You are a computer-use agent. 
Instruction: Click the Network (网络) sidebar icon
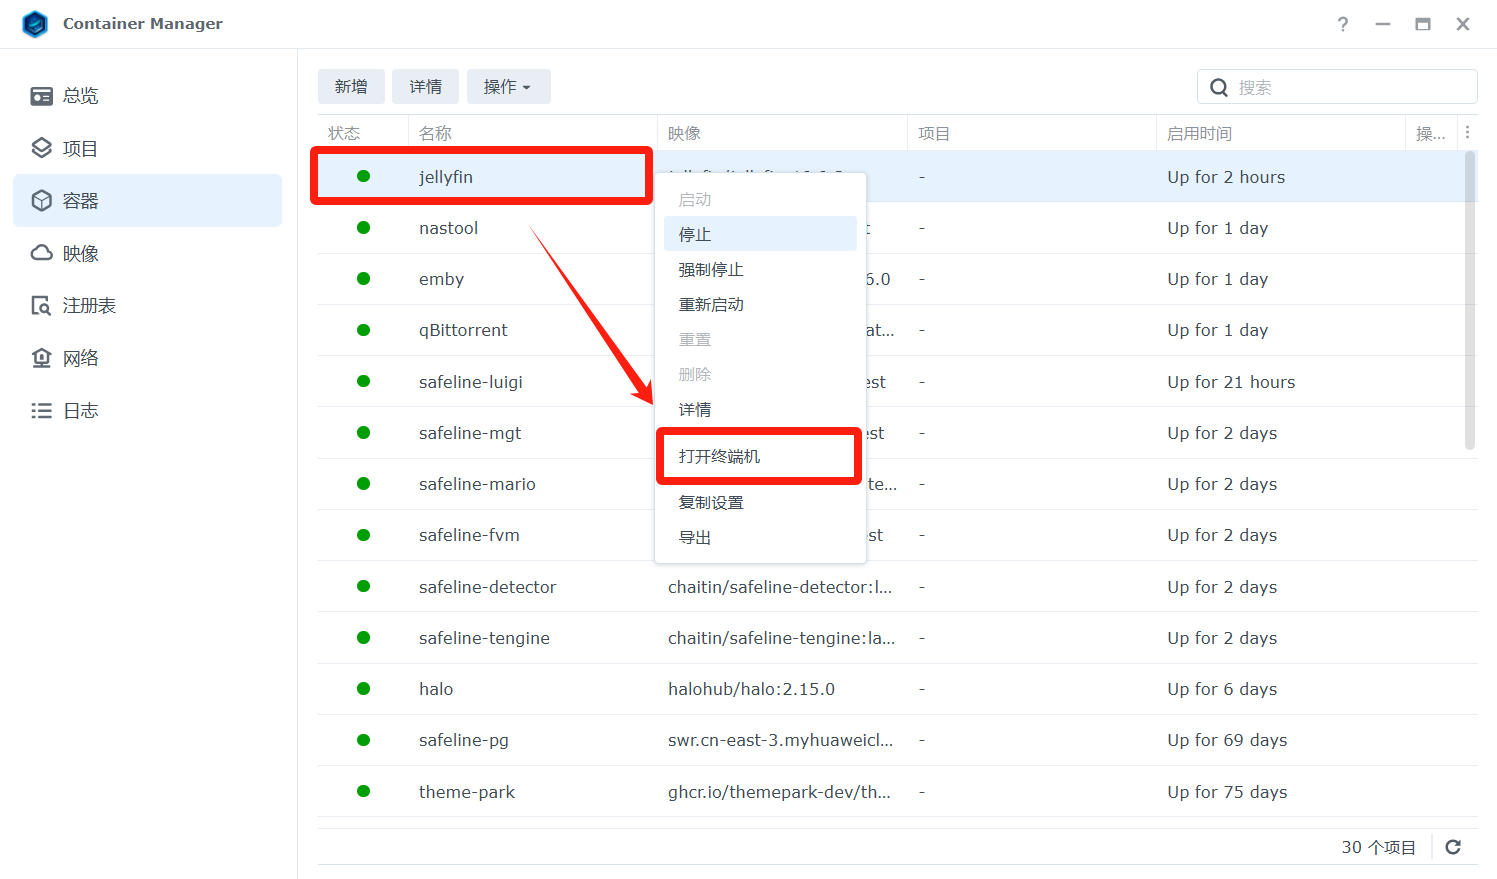pyautogui.click(x=41, y=358)
